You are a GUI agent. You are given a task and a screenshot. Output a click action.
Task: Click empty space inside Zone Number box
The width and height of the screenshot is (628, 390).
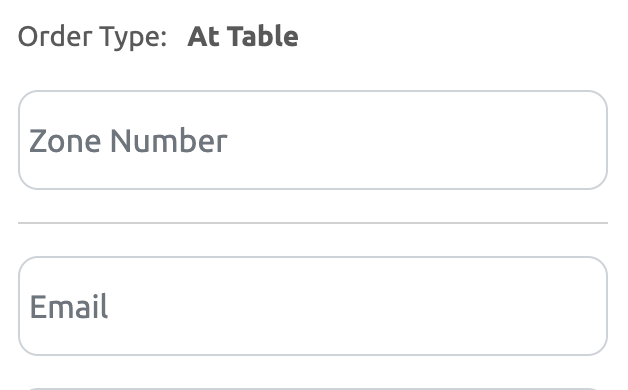tap(417, 140)
